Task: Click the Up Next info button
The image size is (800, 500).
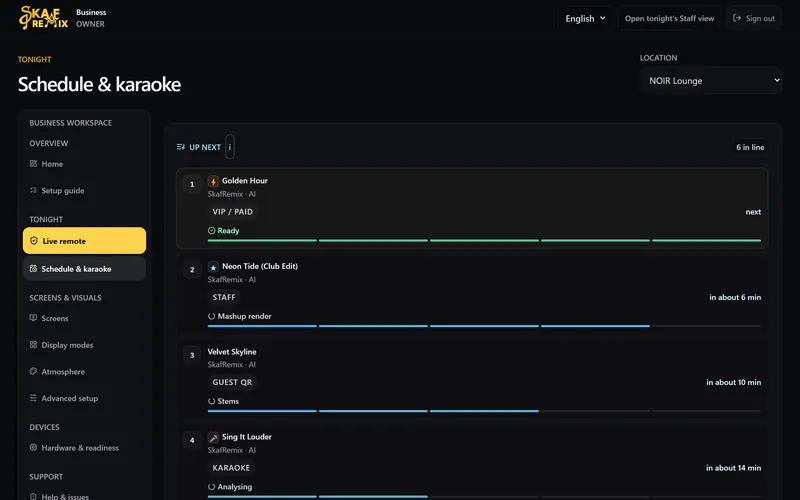Action: (230, 147)
